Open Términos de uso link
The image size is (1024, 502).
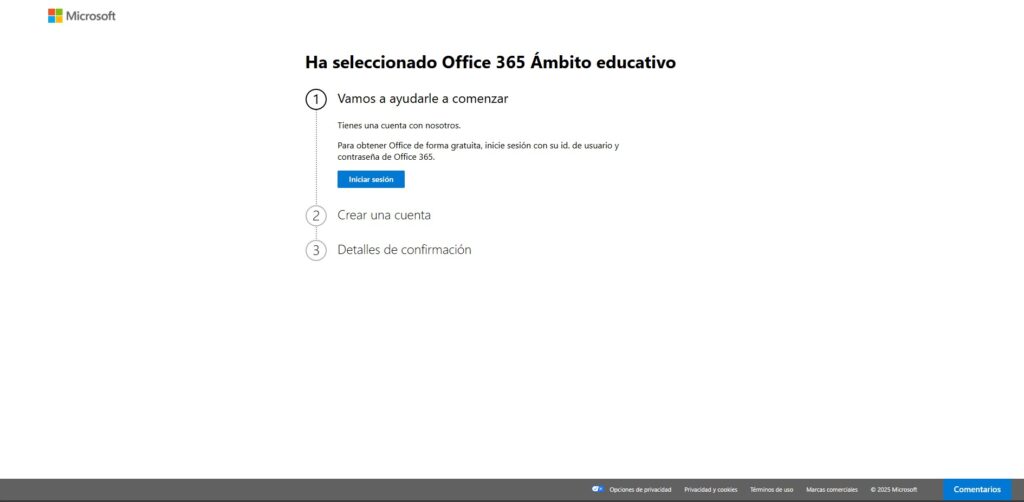coord(771,490)
